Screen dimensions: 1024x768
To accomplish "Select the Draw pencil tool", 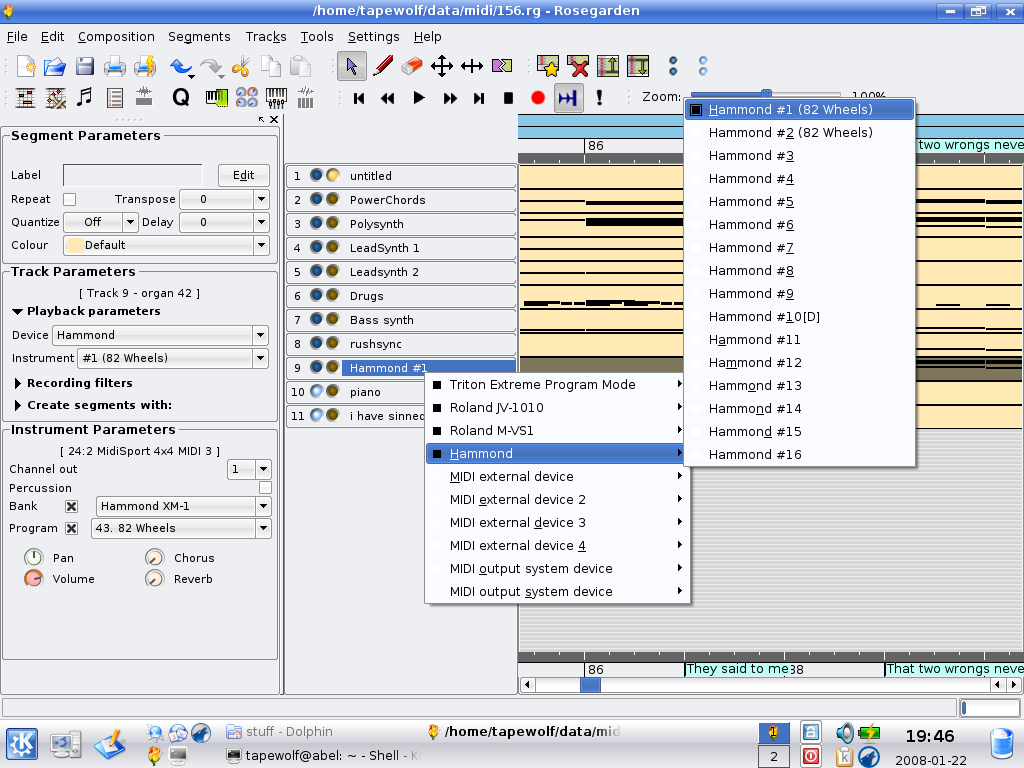I will [383, 66].
